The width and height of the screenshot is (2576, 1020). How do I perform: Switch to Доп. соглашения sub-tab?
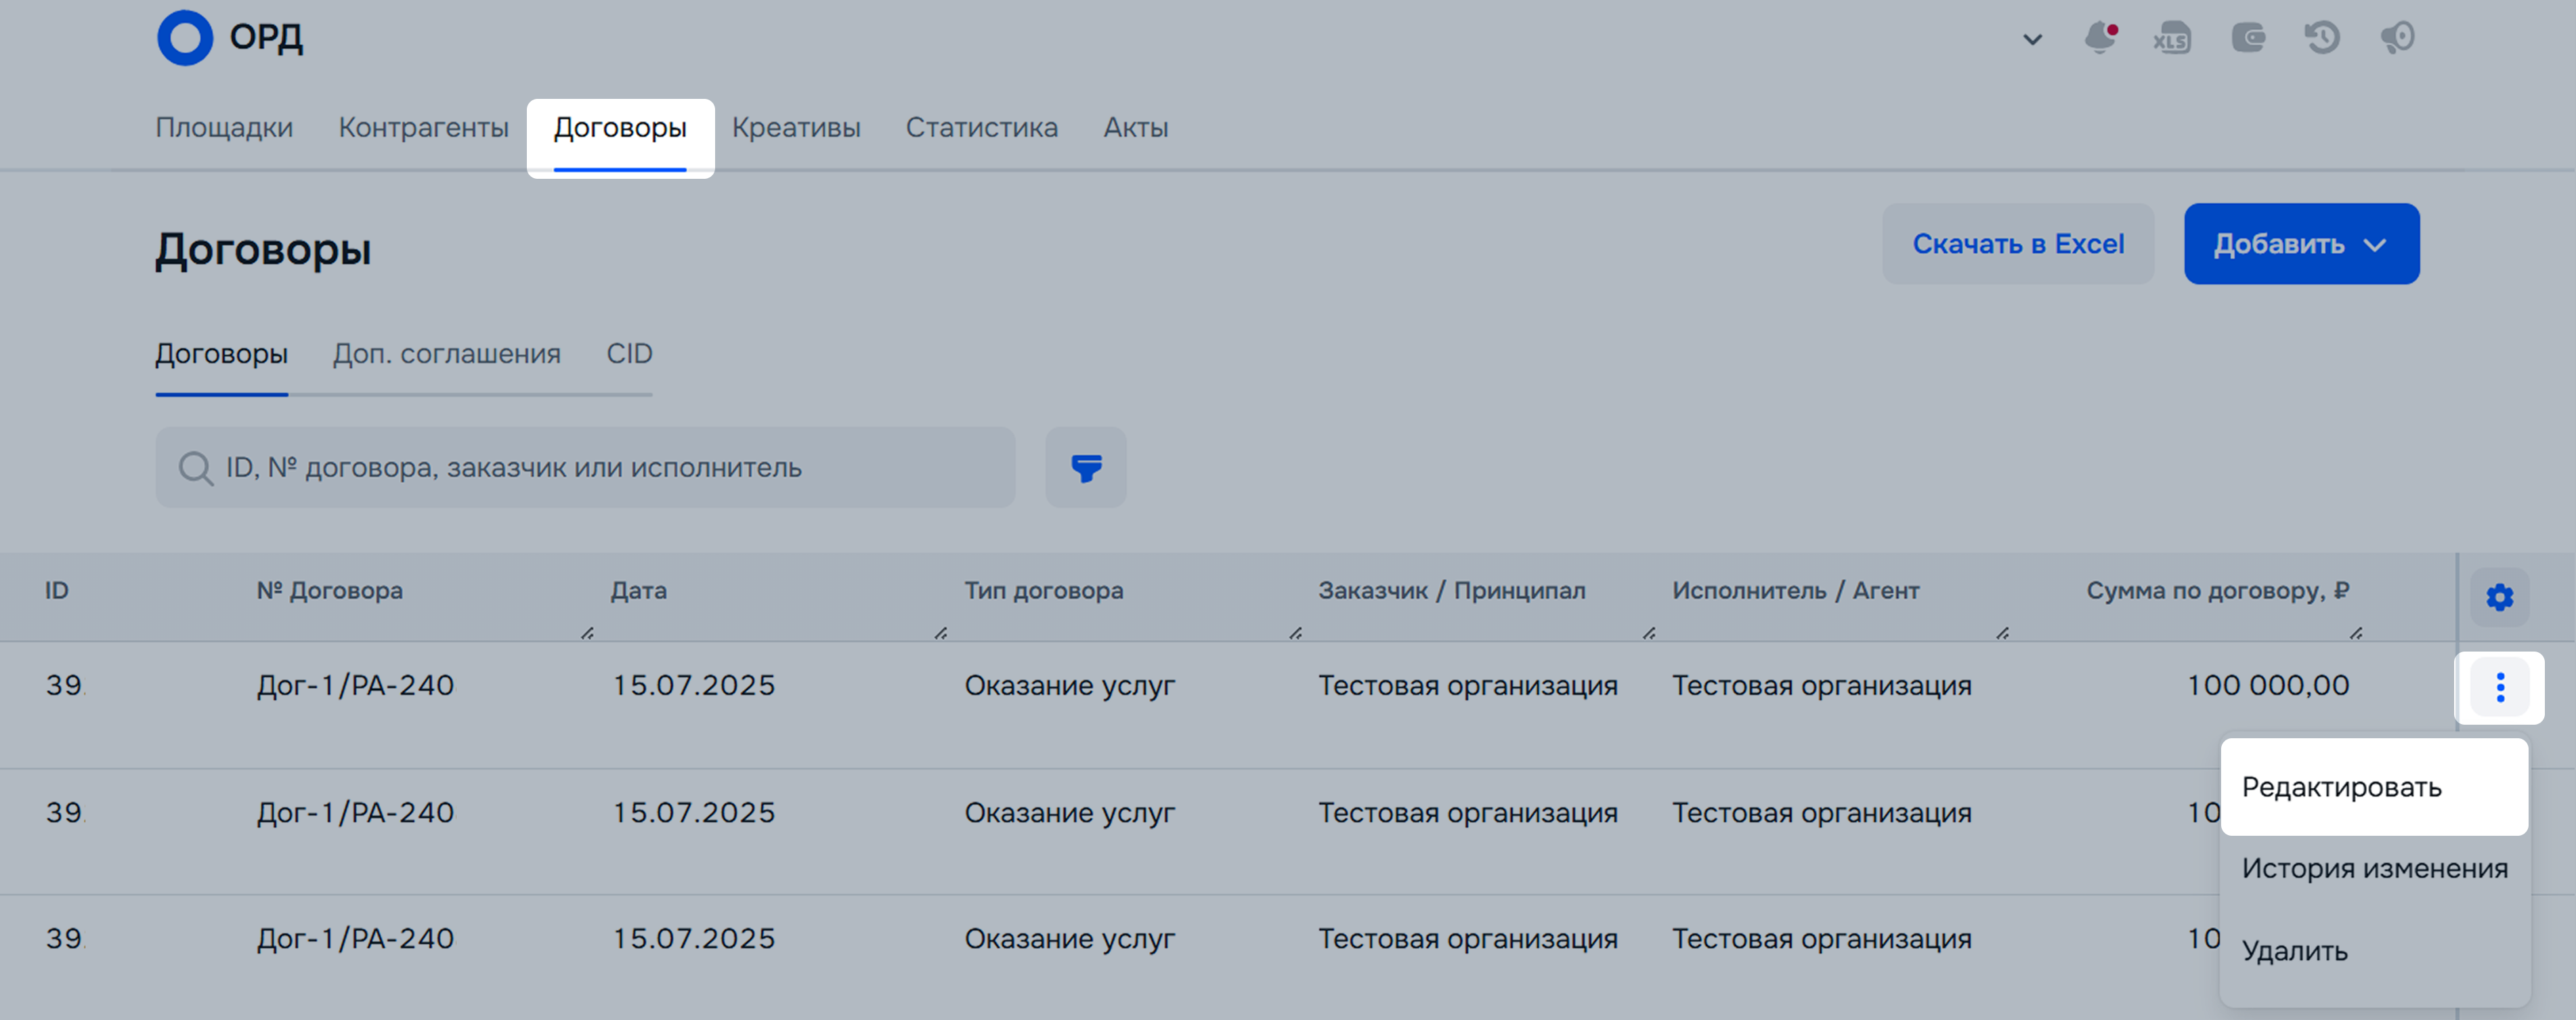[x=447, y=354]
